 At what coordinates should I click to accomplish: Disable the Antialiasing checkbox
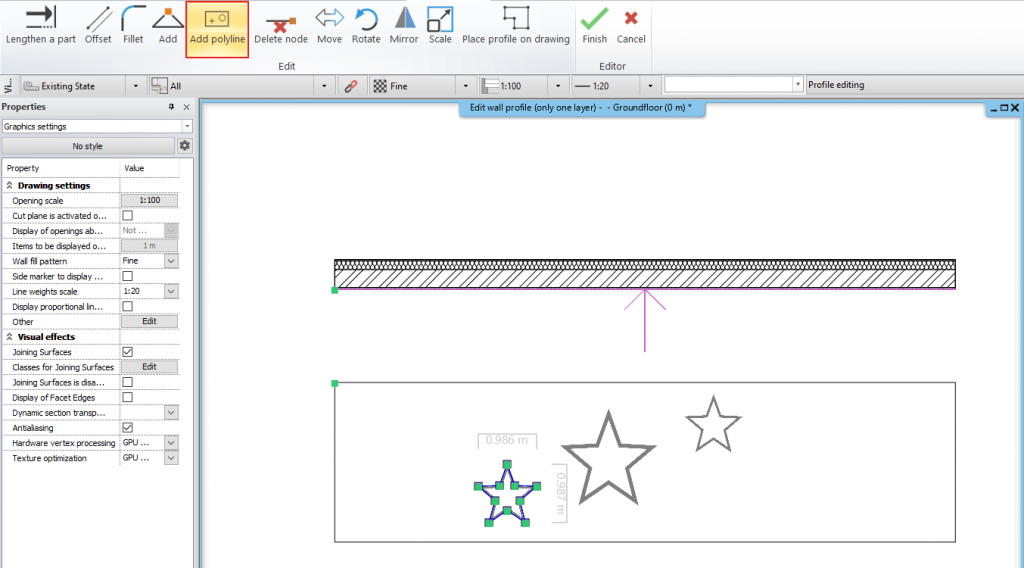pos(127,428)
